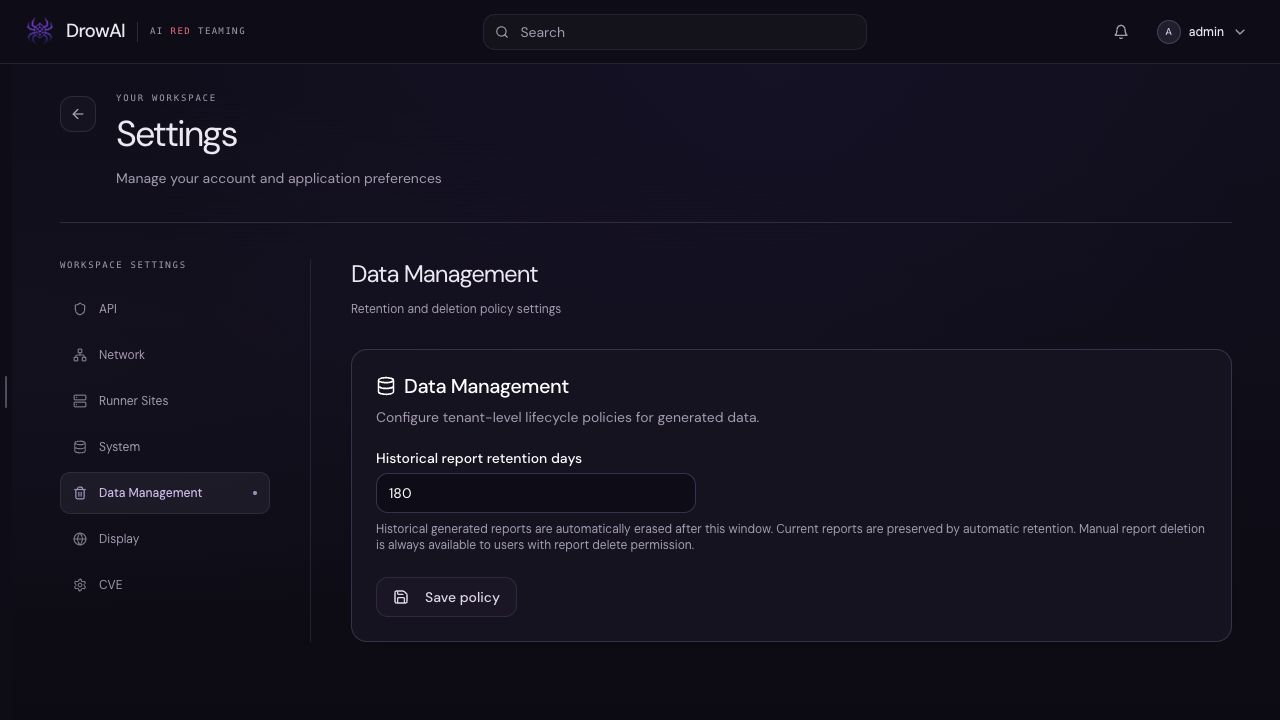Click the Network nodes icon
Screen dimensions: 1280x720
pos(80,355)
